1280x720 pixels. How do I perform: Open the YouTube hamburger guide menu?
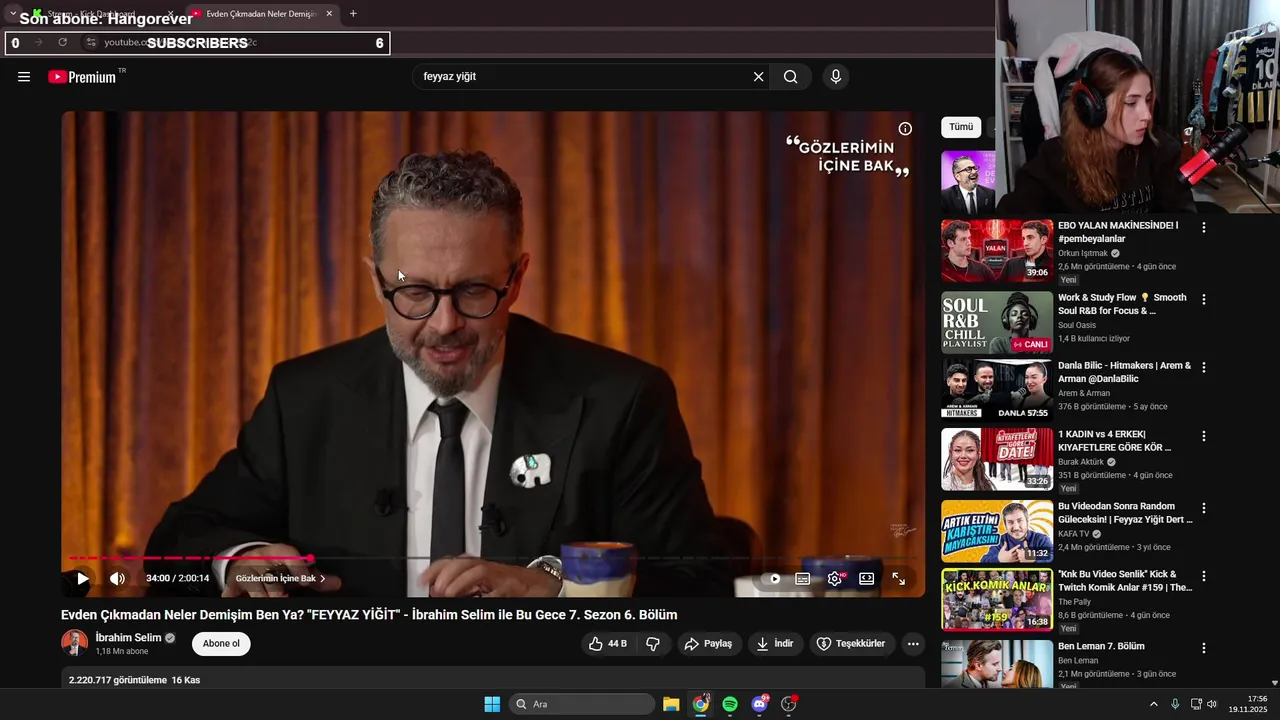[24, 77]
